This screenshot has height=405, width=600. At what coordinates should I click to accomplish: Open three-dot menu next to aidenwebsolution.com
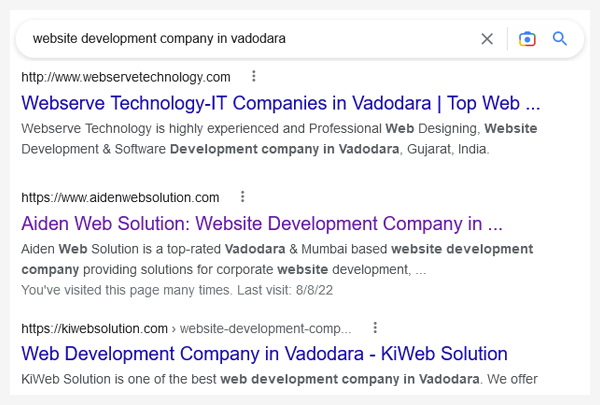tap(242, 197)
